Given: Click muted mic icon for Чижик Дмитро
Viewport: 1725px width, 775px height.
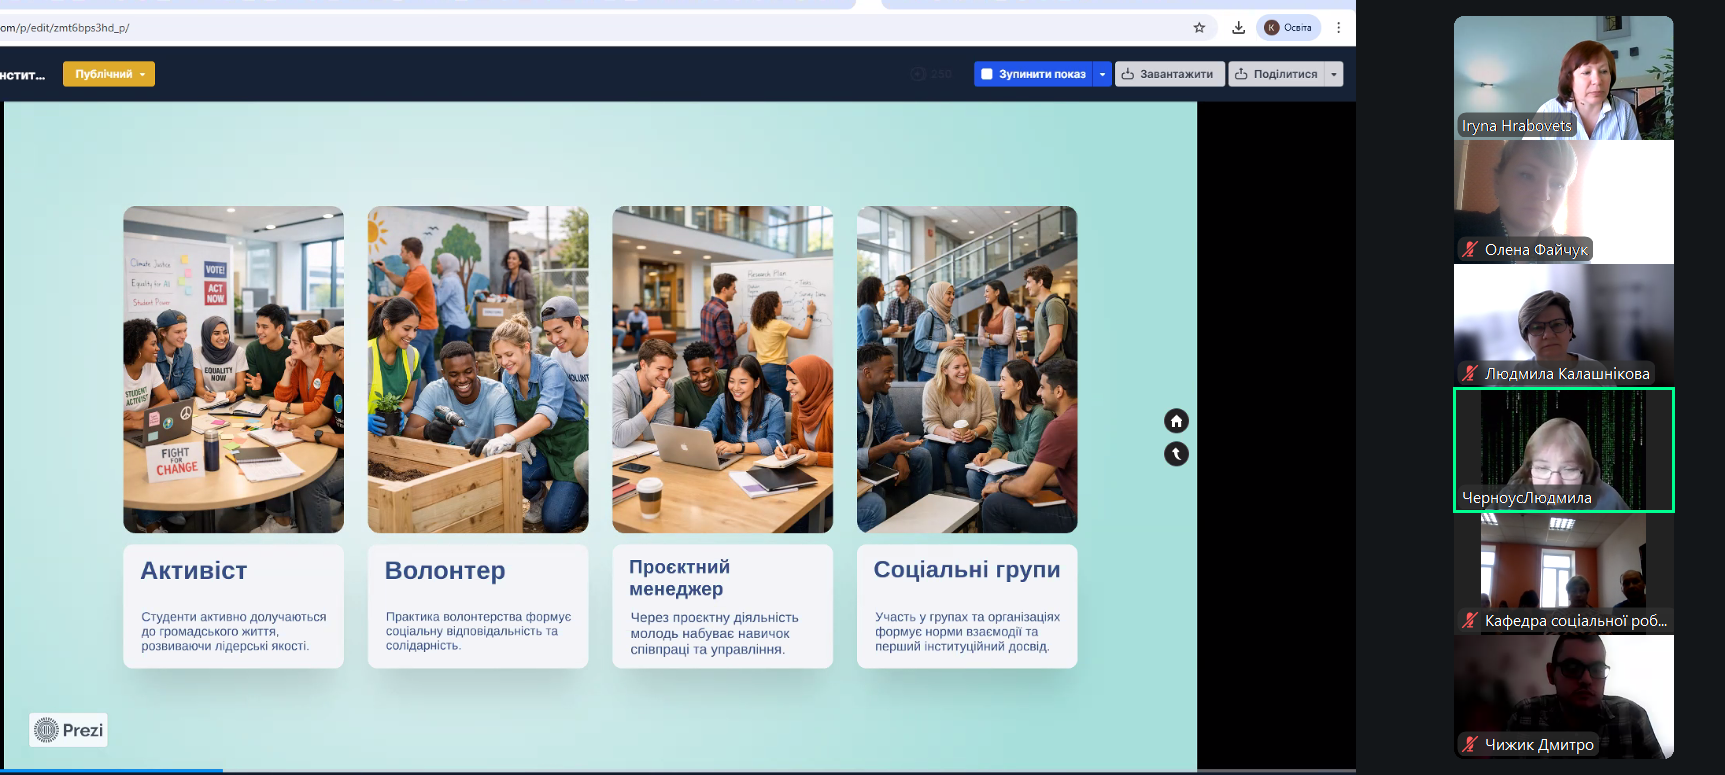Looking at the screenshot, I should 1469,744.
